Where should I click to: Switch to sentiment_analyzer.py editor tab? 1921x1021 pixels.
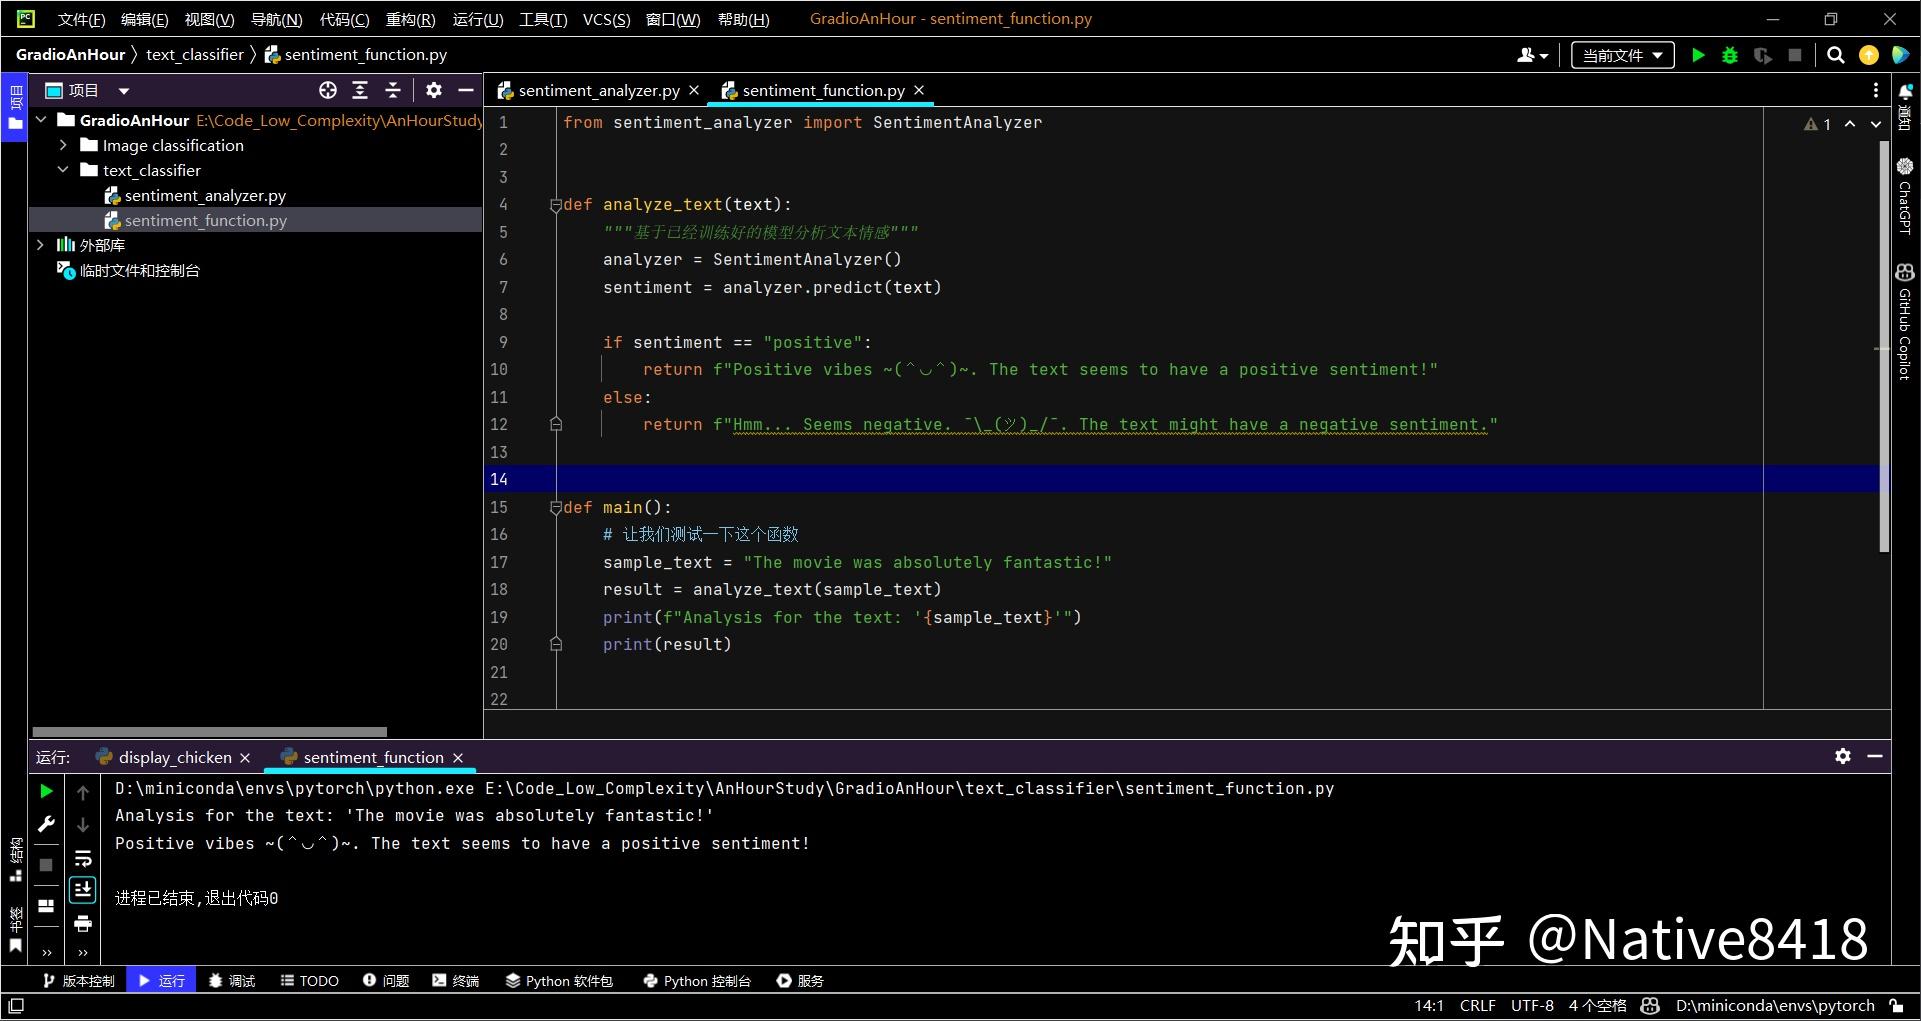pyautogui.click(x=598, y=91)
